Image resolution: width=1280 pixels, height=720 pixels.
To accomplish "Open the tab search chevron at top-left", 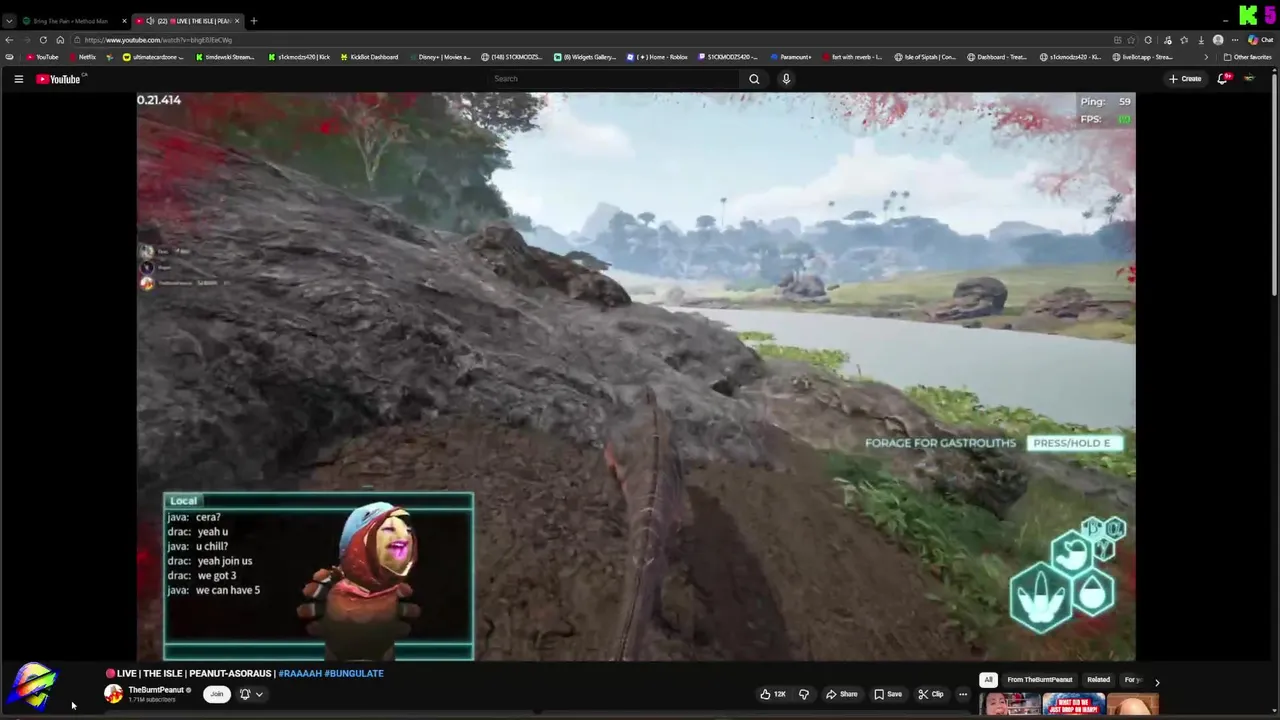I will [x=9, y=21].
